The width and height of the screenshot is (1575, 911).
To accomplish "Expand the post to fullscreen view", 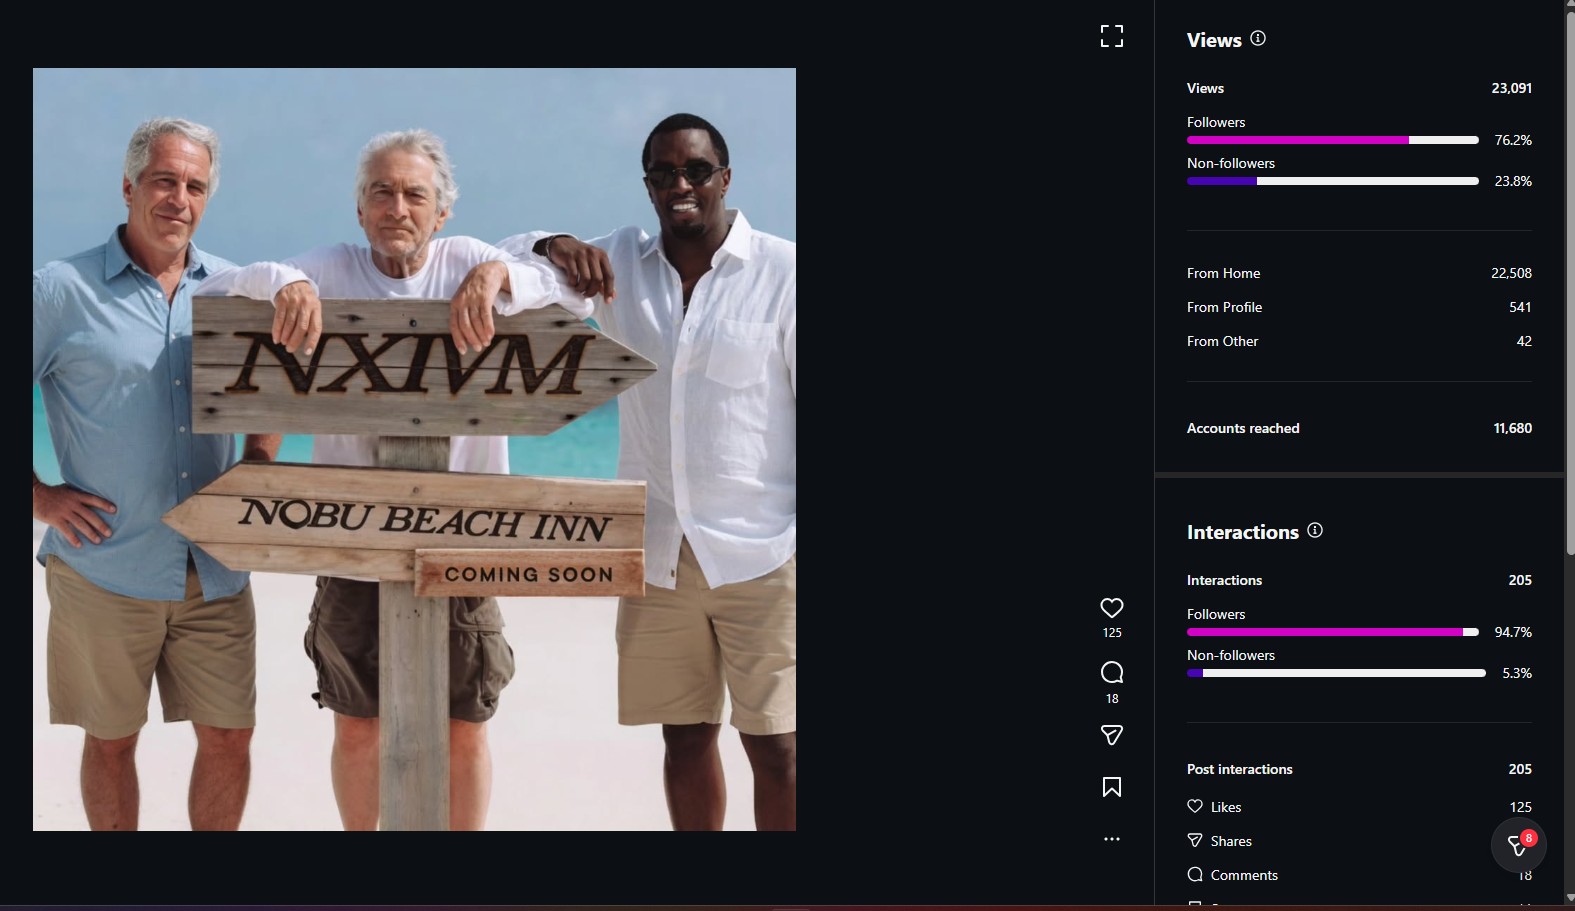I will point(1111,36).
